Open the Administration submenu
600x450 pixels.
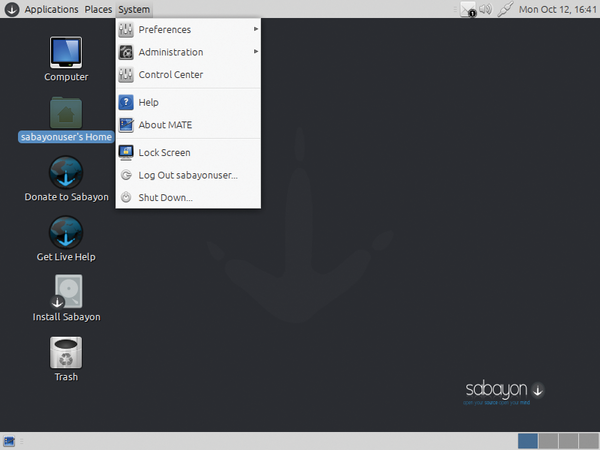(188, 52)
